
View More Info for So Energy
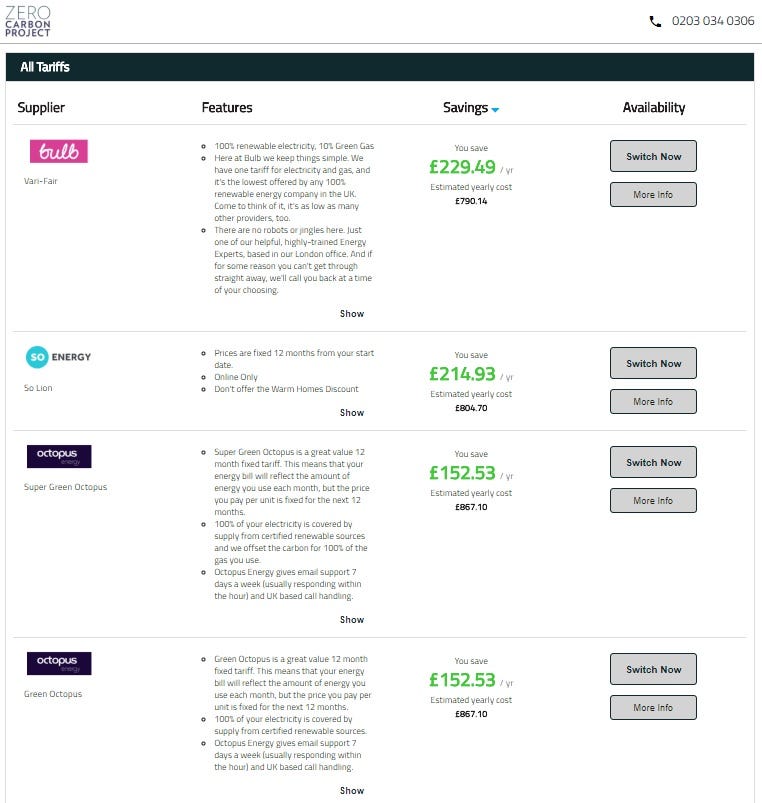(653, 402)
